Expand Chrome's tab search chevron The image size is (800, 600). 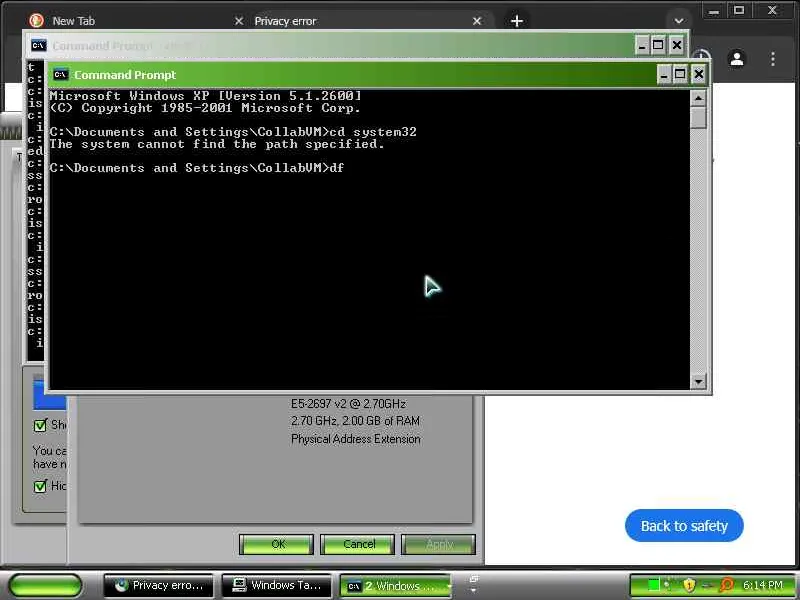tap(679, 21)
